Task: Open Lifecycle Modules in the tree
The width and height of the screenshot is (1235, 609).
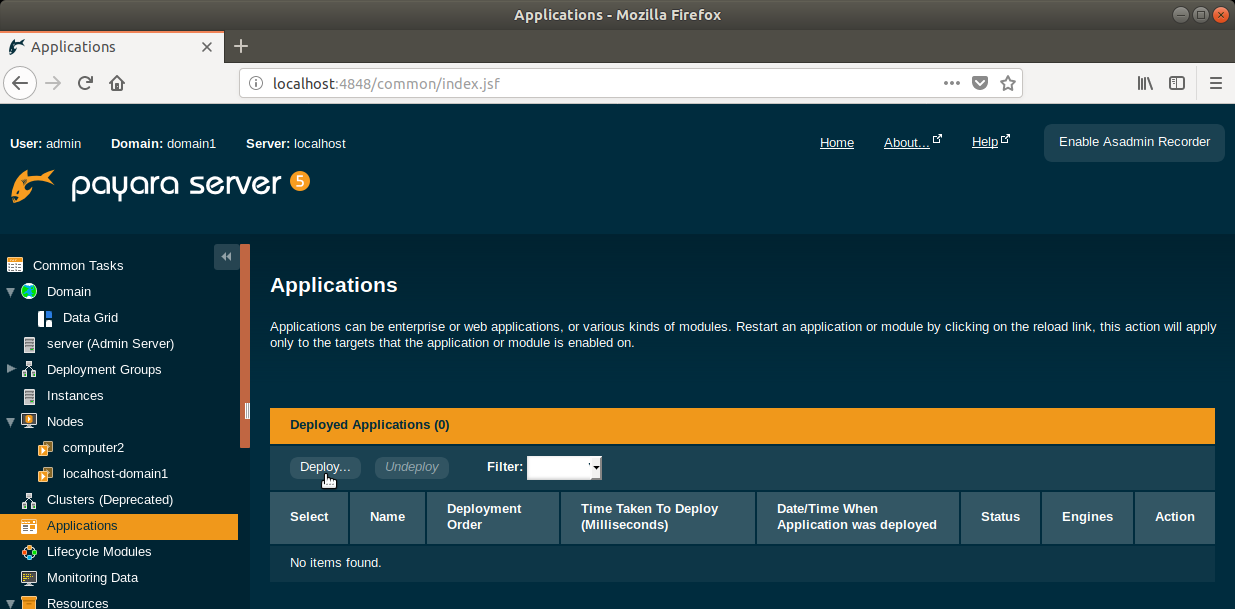Action: point(99,552)
